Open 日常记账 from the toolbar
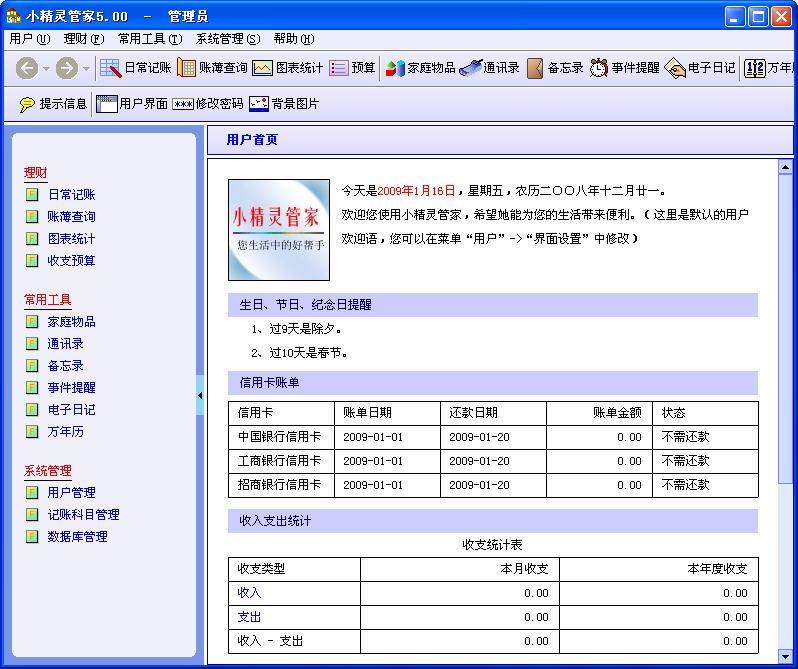The image size is (798, 669). 135,68
